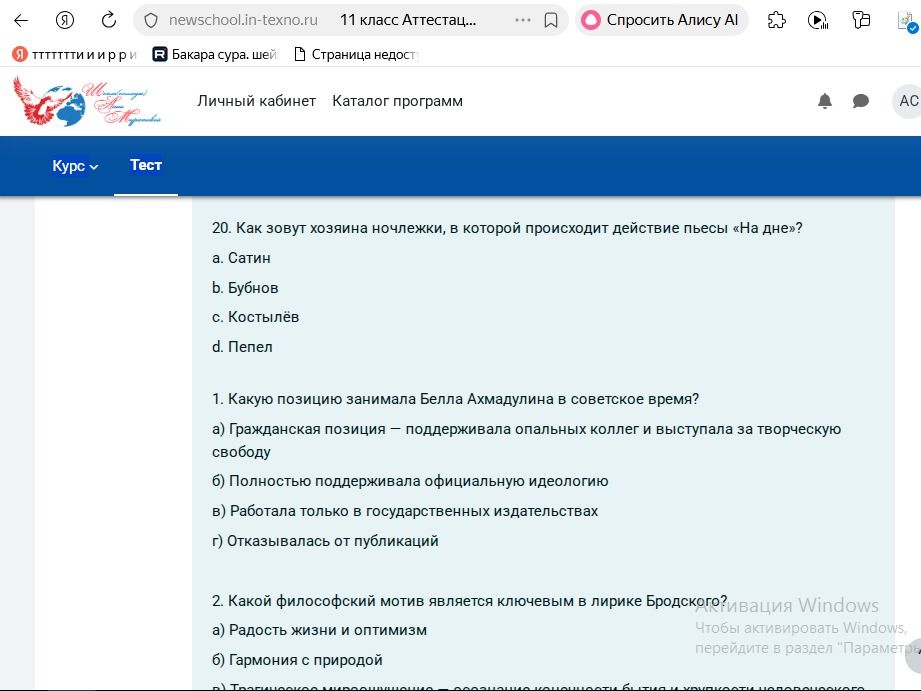Click the site protection shield icon
Image resolution: width=921 pixels, height=691 pixels.
click(x=151, y=21)
